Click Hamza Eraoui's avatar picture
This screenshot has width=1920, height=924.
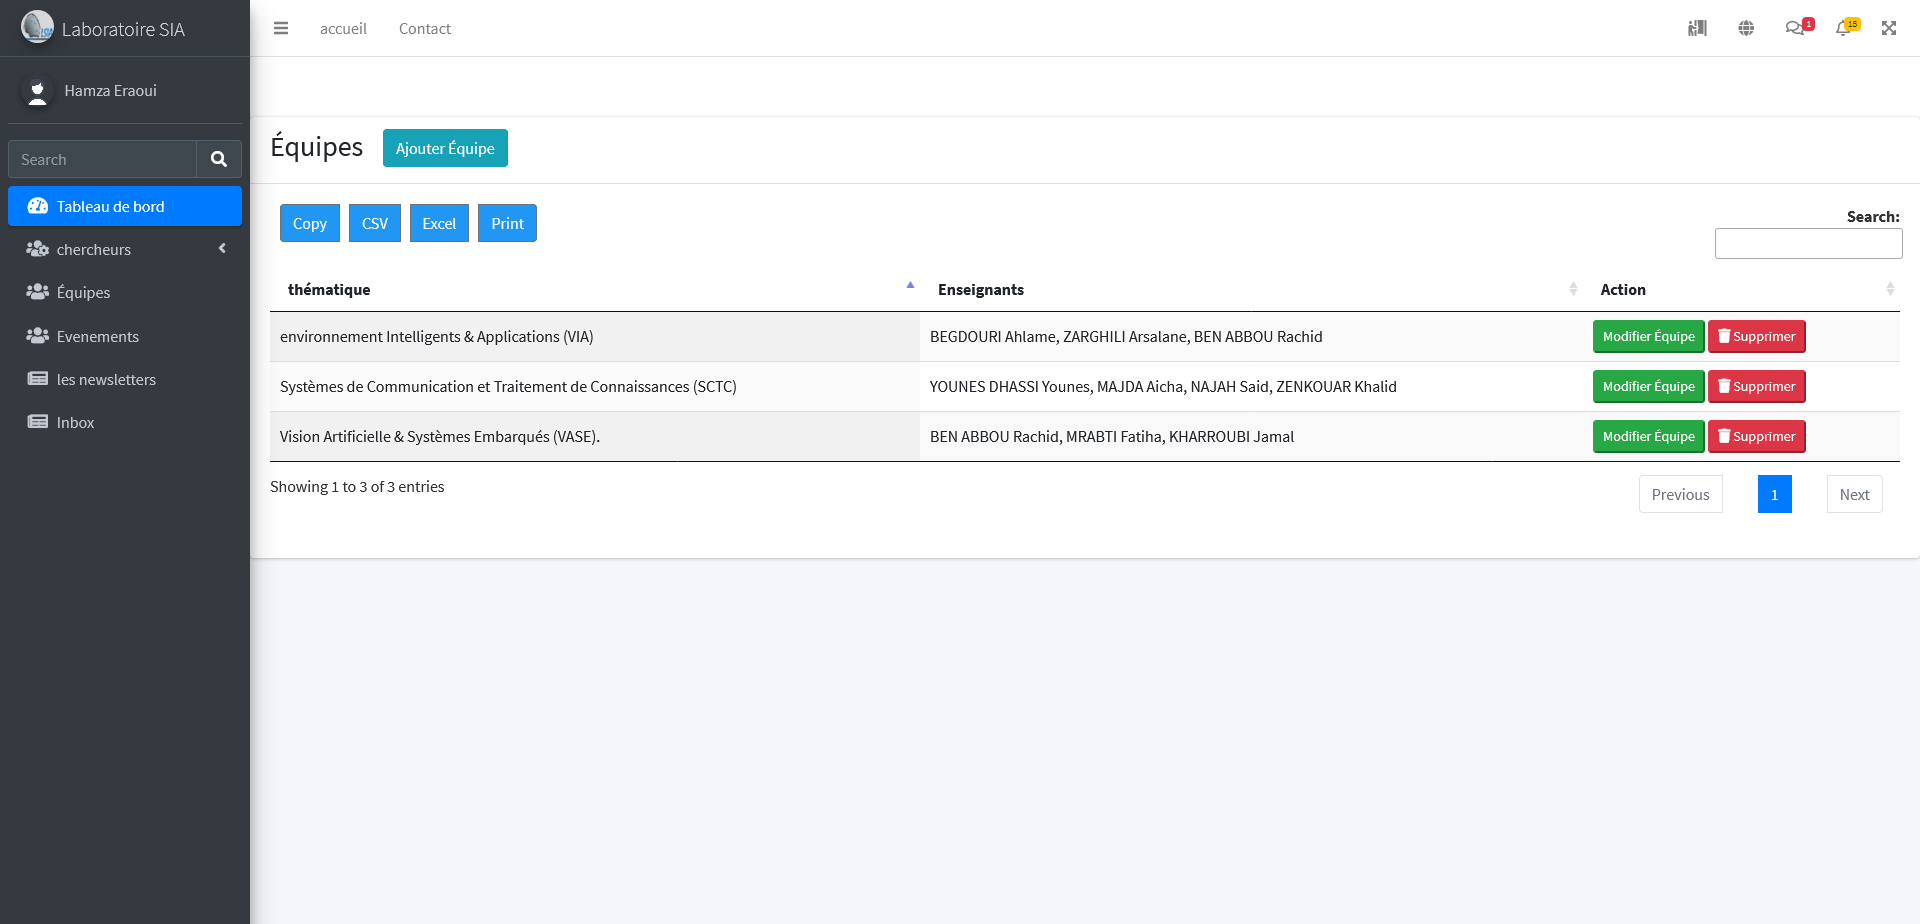37,91
